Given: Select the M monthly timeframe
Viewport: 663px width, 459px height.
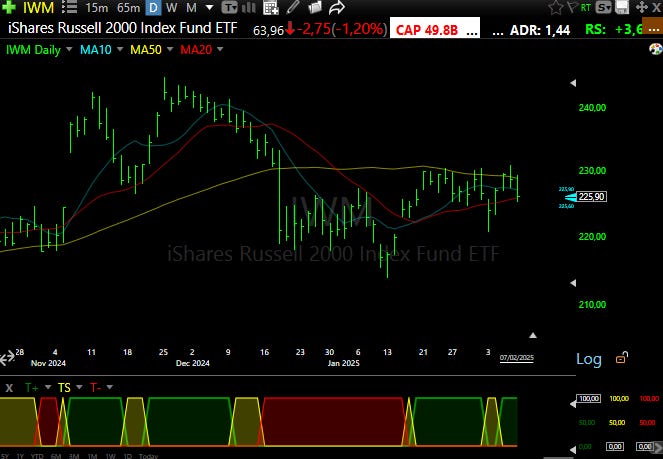Looking at the screenshot, I should pyautogui.click(x=191, y=7).
